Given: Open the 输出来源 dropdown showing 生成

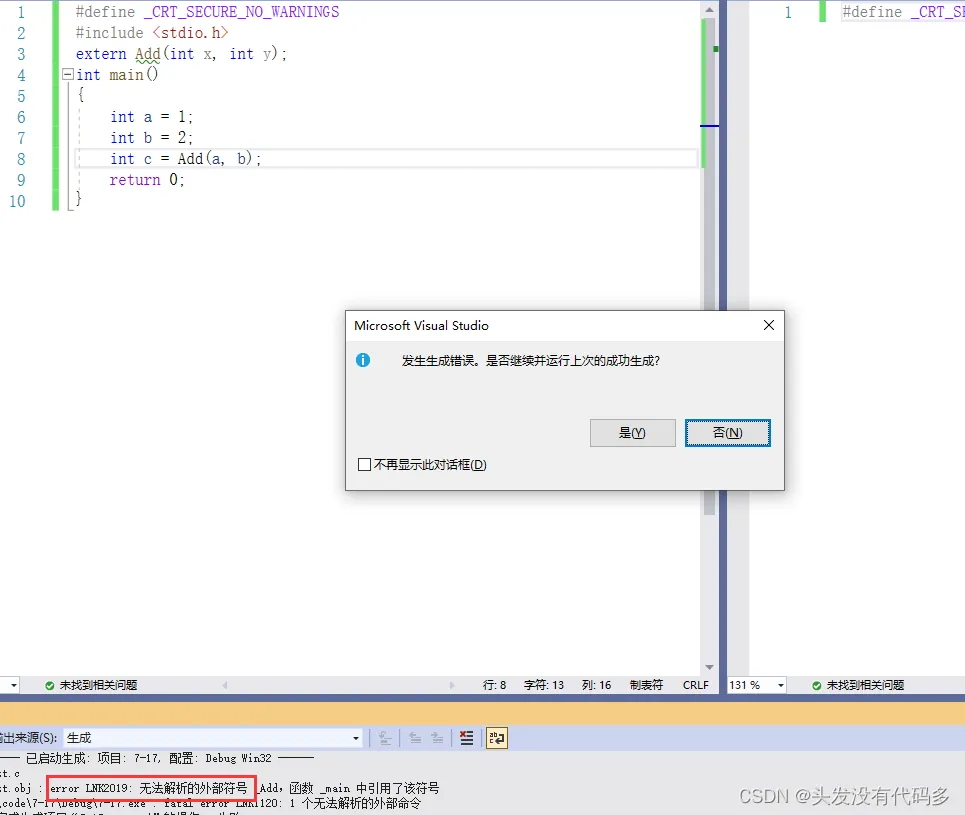Looking at the screenshot, I should pyautogui.click(x=213, y=737).
